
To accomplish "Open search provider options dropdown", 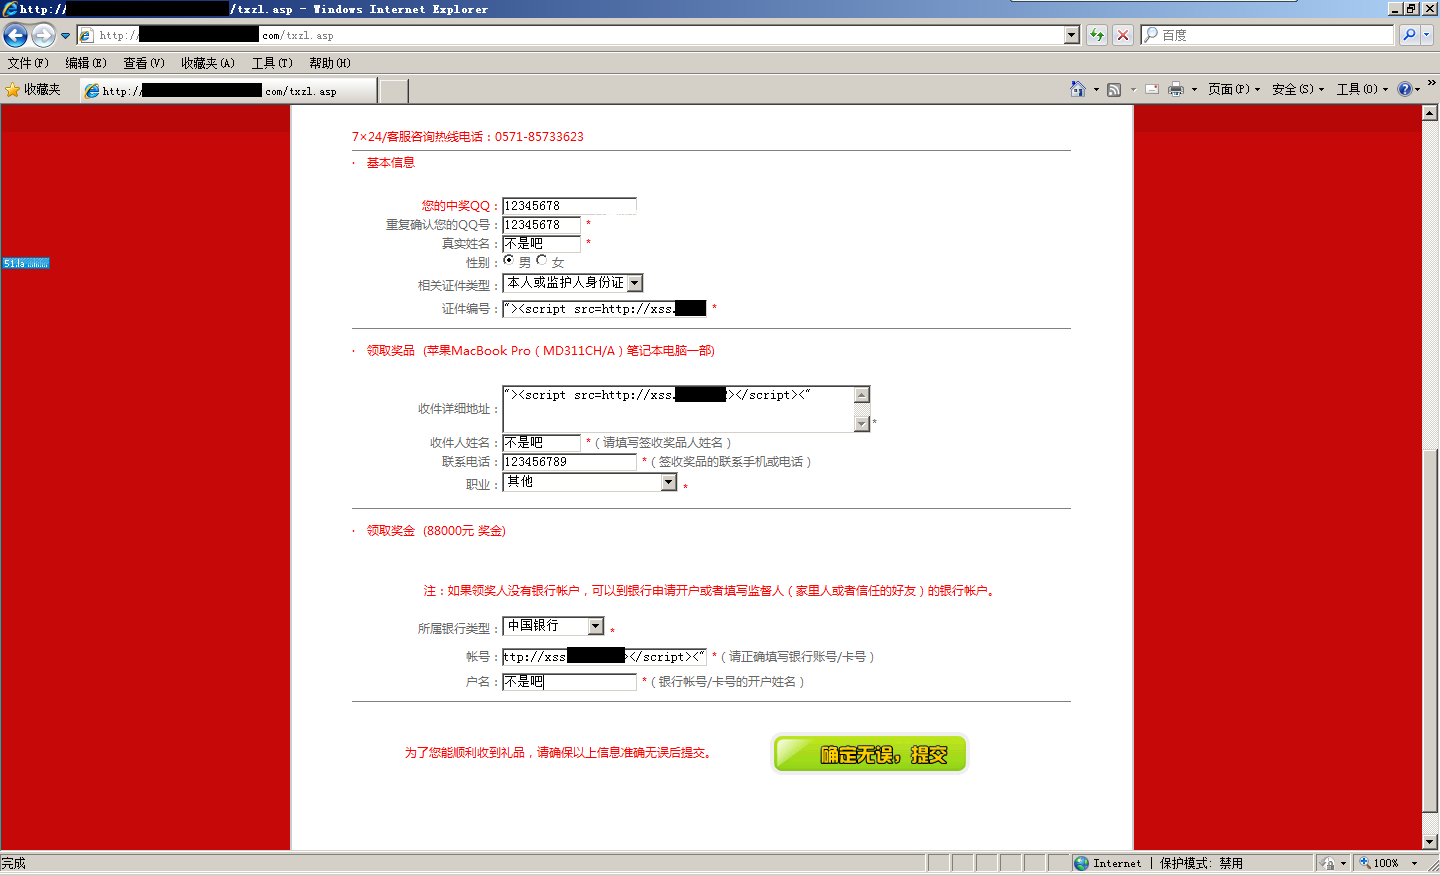I will pos(1427,35).
